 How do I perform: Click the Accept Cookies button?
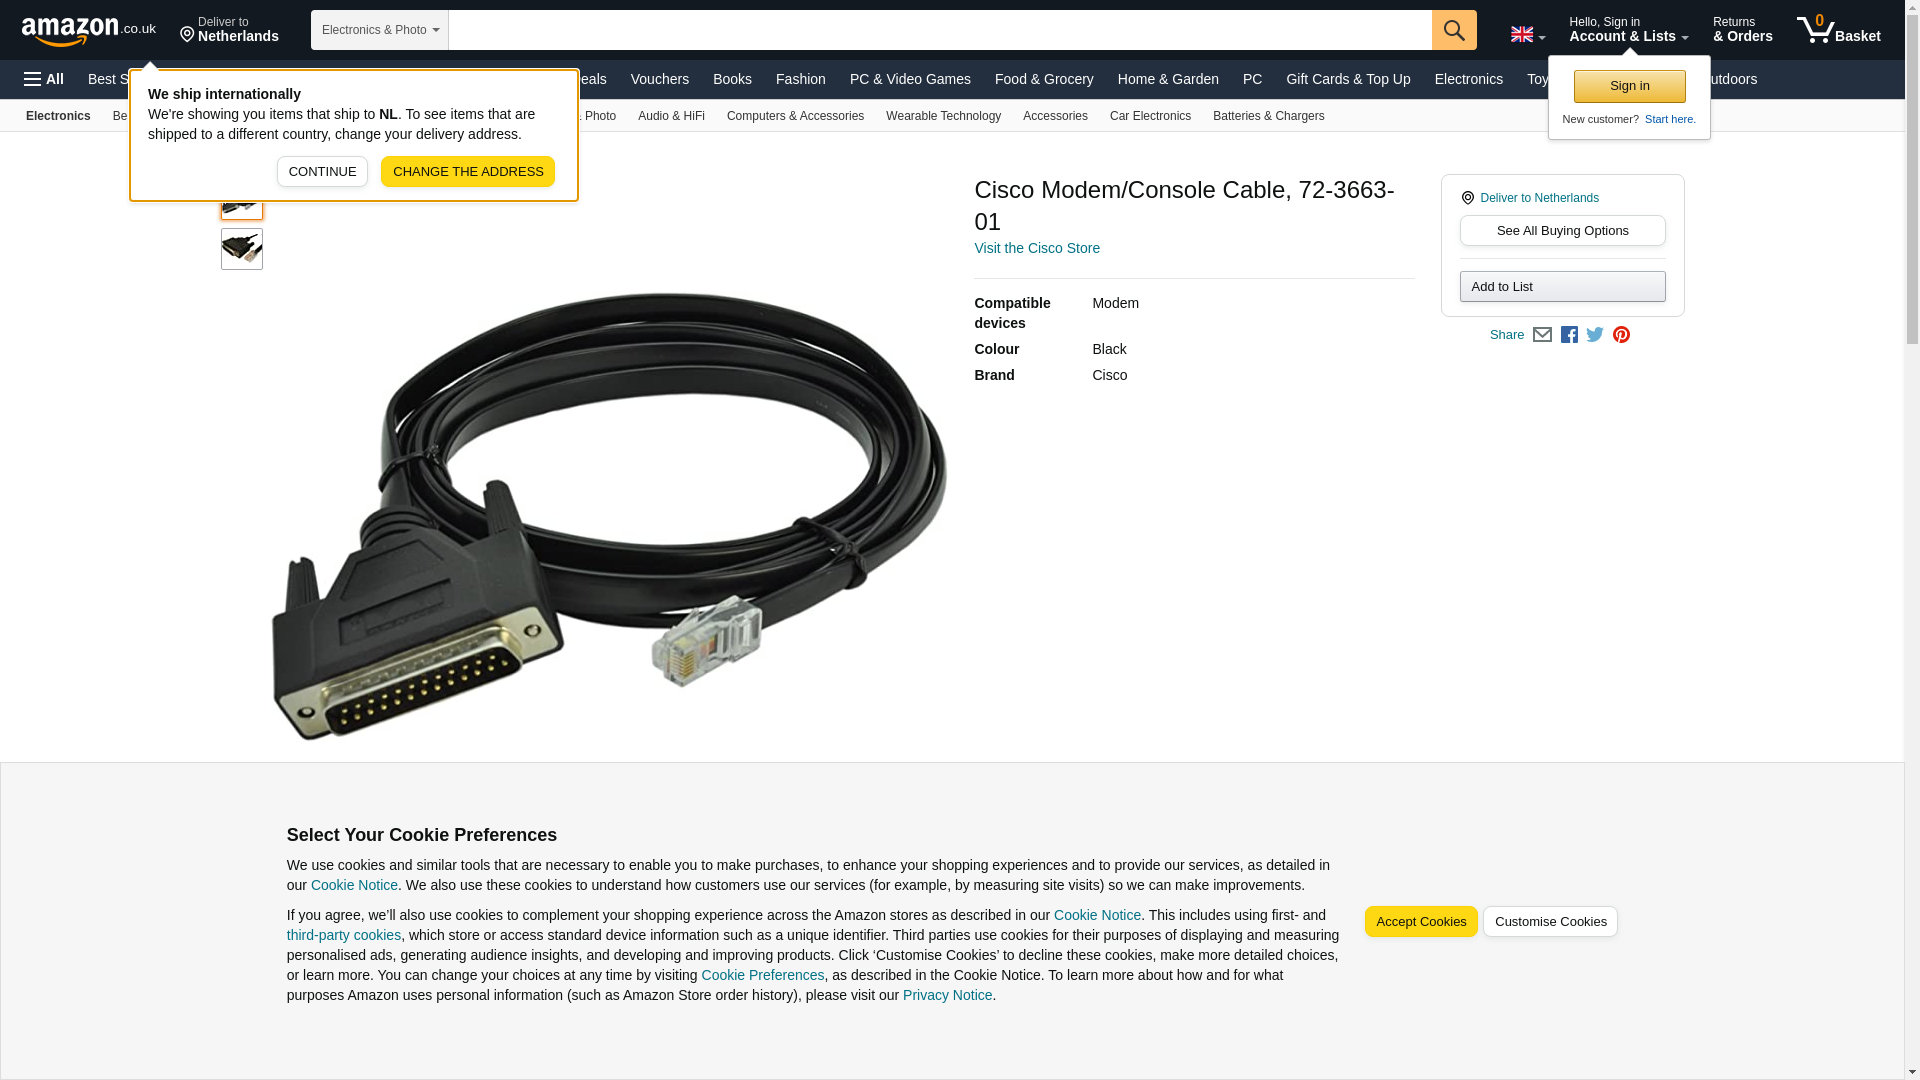[1421, 922]
